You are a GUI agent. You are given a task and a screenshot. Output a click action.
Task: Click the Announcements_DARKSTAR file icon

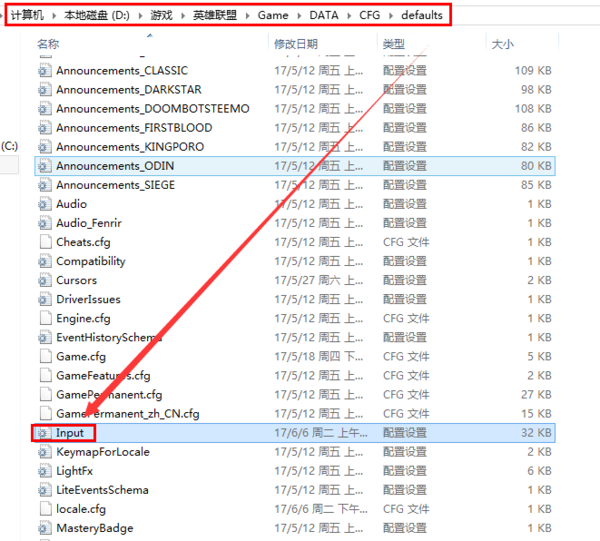45,90
